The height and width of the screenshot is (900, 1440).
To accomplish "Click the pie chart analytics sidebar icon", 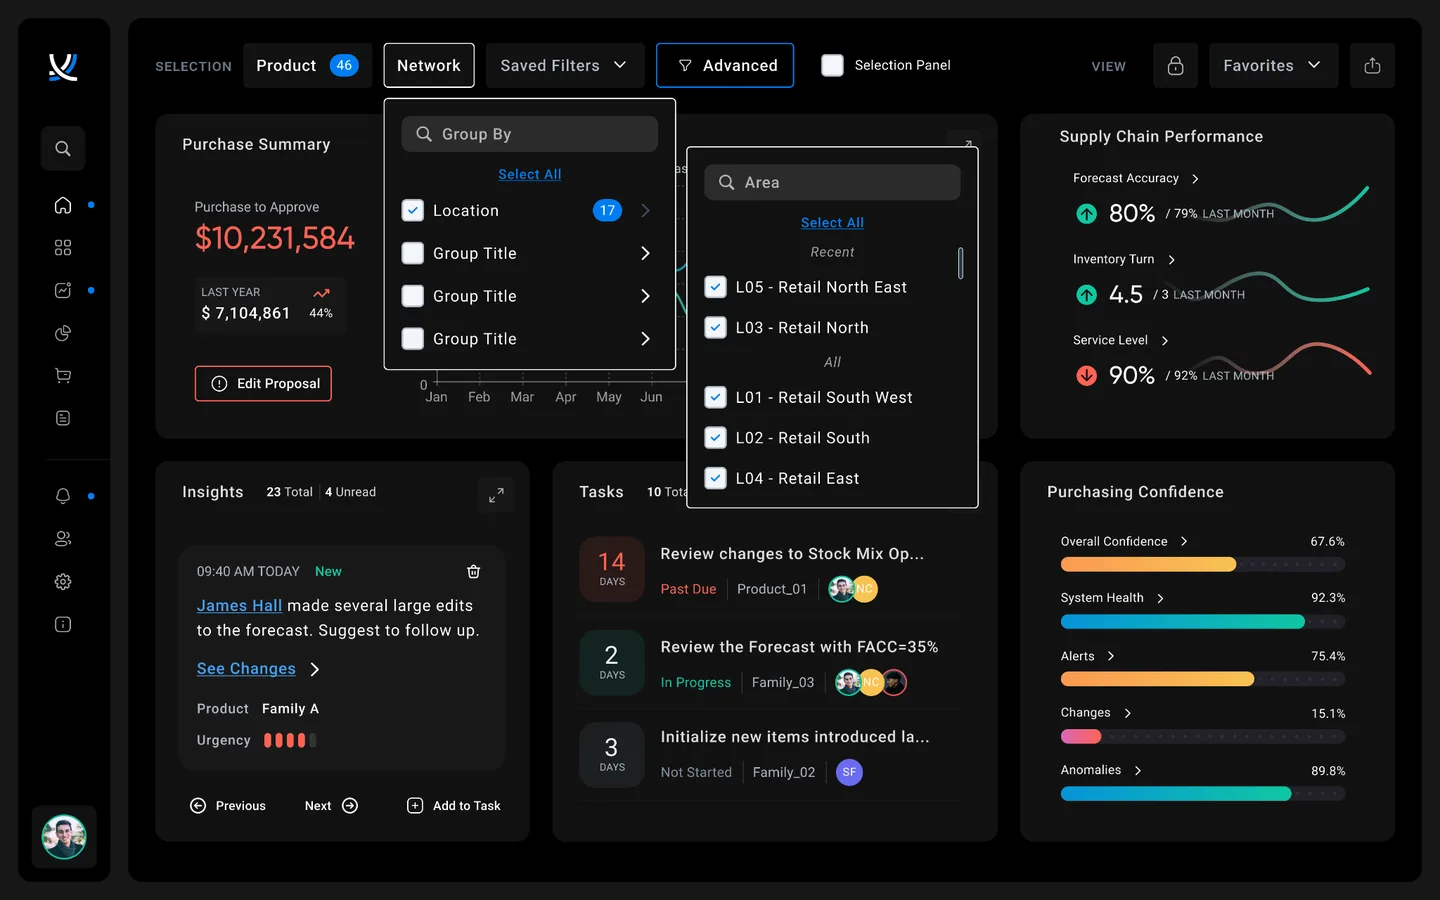I will click(x=62, y=333).
